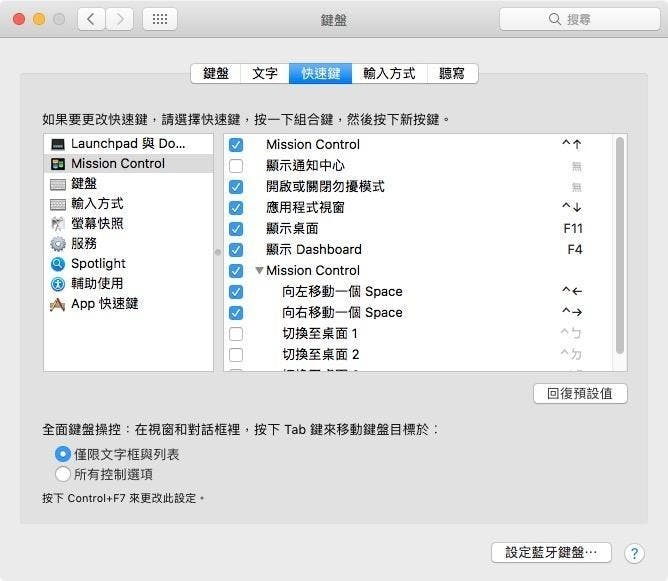The image size is (668, 581).
Task: Click the 輔助使用 accessibility icon
Action: [58, 284]
